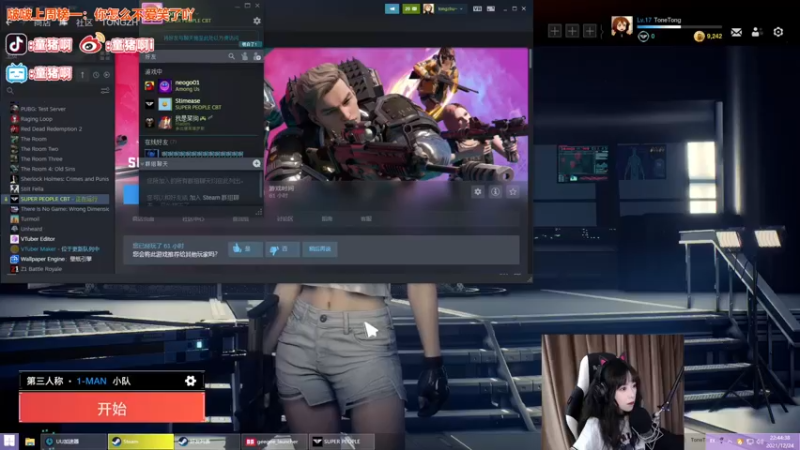Click scroll-to-top arrow in library
The height and width of the screenshot is (450, 800).
click(83, 75)
